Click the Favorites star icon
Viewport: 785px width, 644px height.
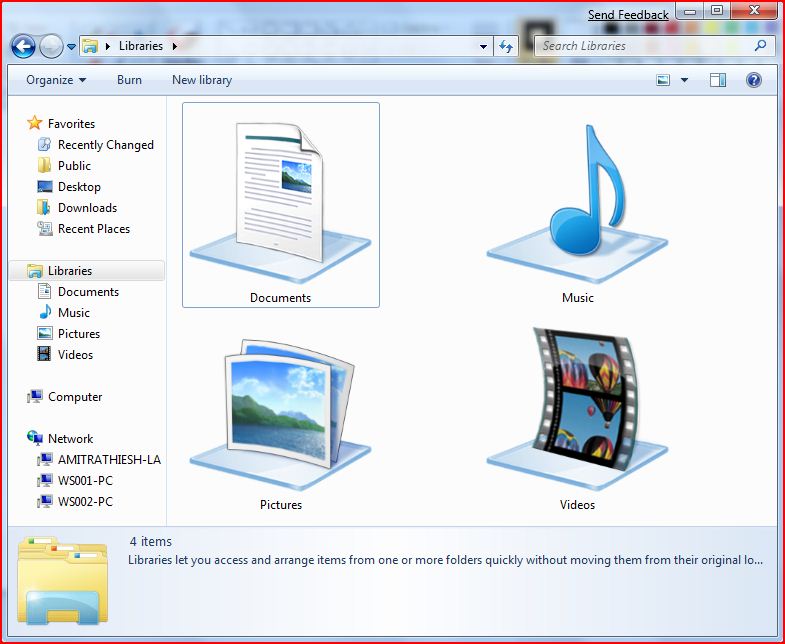pyautogui.click(x=35, y=123)
